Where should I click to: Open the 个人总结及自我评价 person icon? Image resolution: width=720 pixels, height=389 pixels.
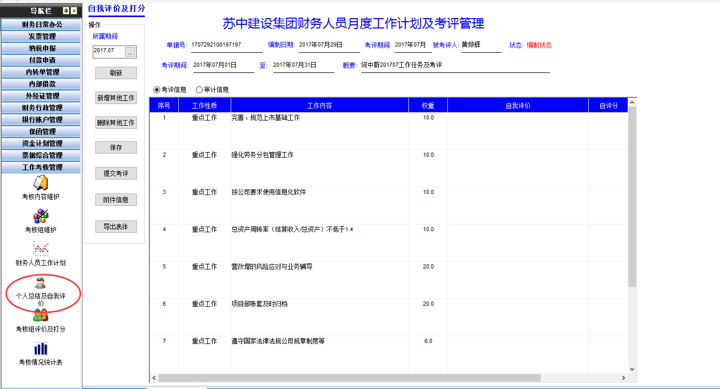coord(40,283)
